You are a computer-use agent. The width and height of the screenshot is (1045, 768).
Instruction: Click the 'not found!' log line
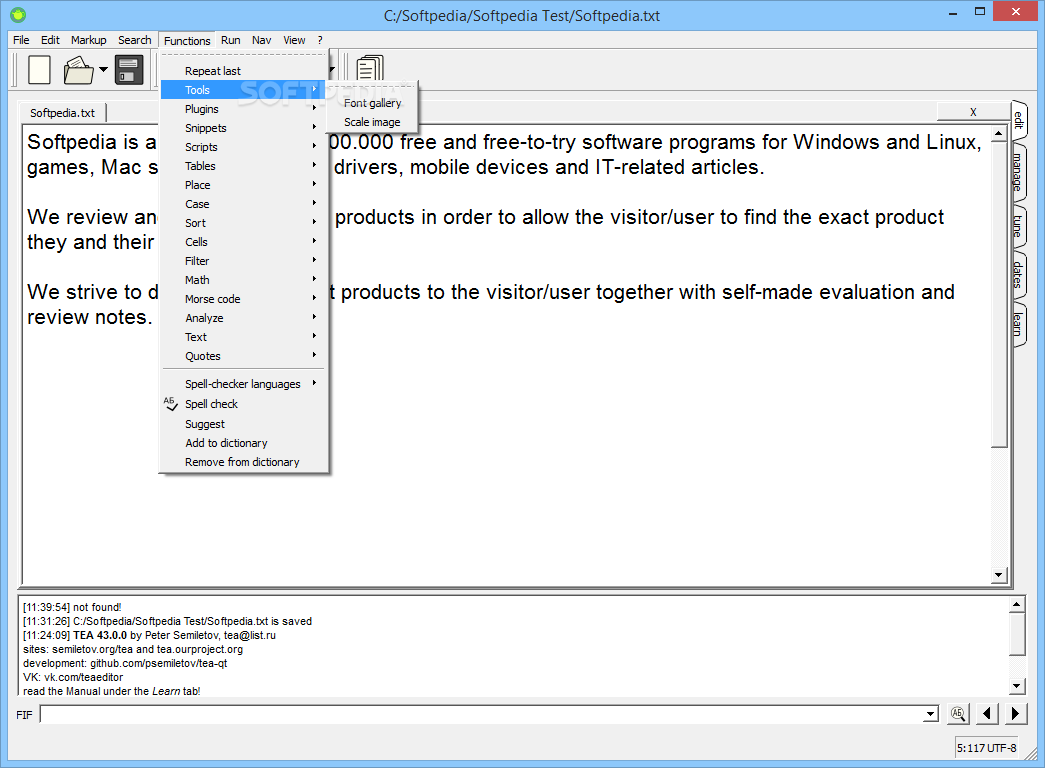click(72, 607)
